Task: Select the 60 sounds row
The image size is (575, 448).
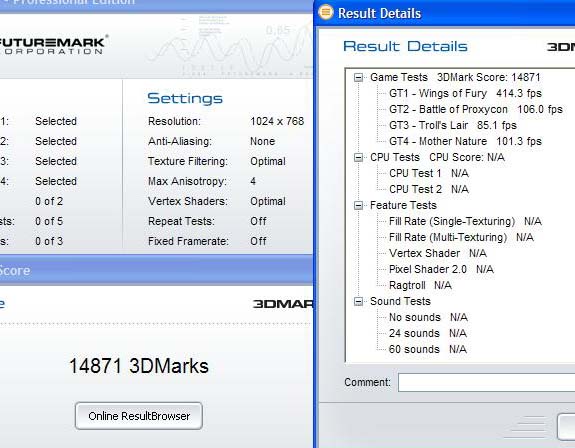Action: (428, 349)
